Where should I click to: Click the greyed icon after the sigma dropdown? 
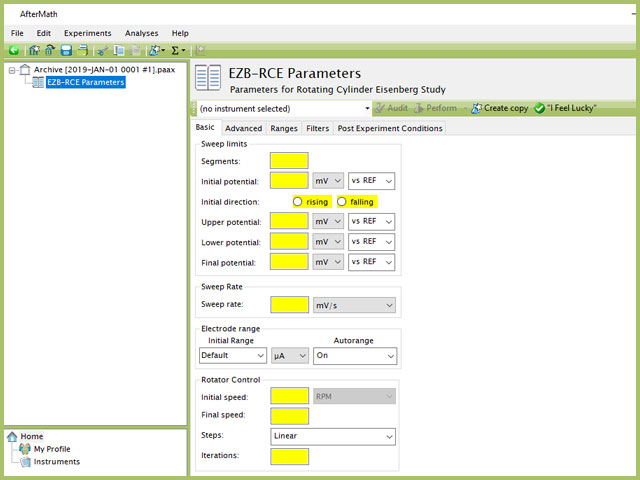tap(200, 50)
